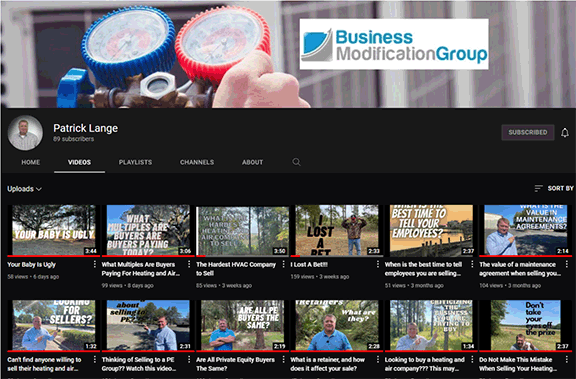This screenshot has width=576, height=379.
Task: Open the Sort By icon
Action: point(538,188)
